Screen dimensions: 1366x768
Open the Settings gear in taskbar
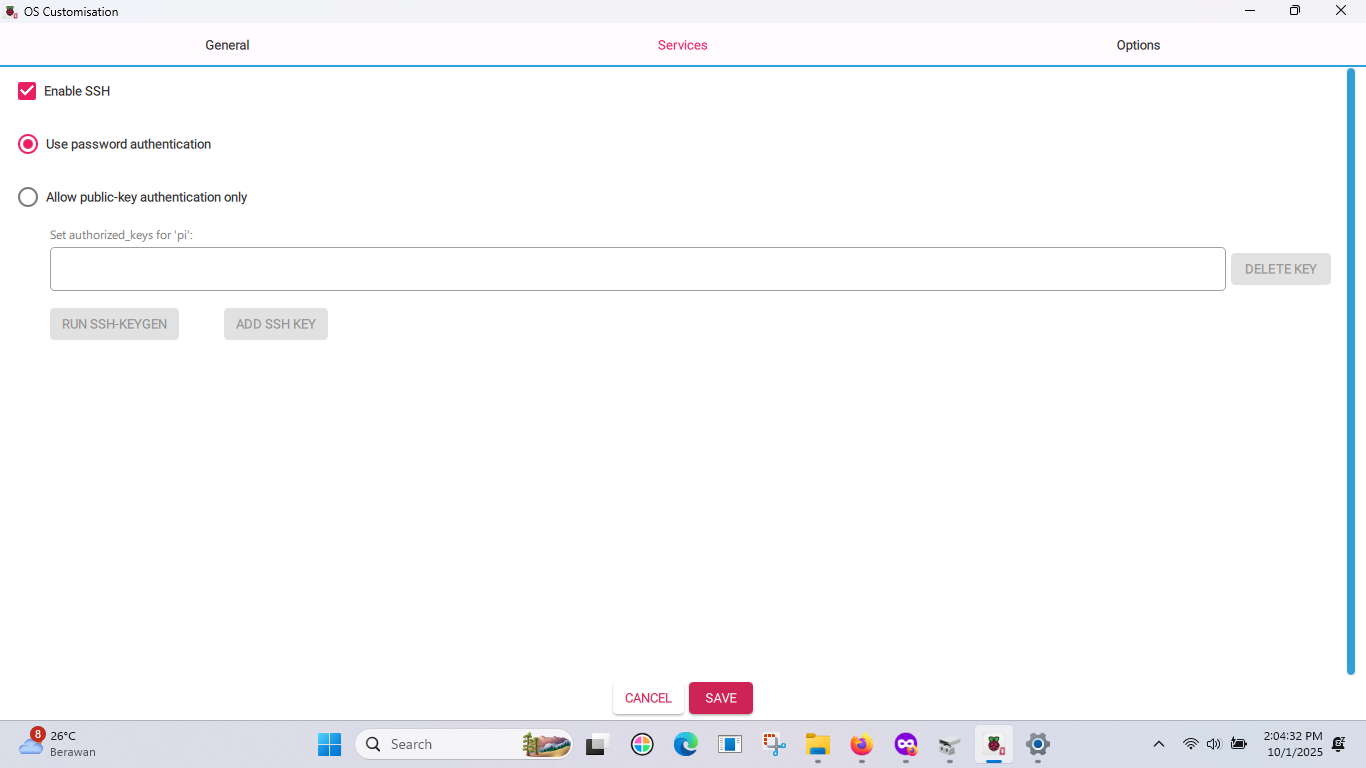[x=1037, y=744]
